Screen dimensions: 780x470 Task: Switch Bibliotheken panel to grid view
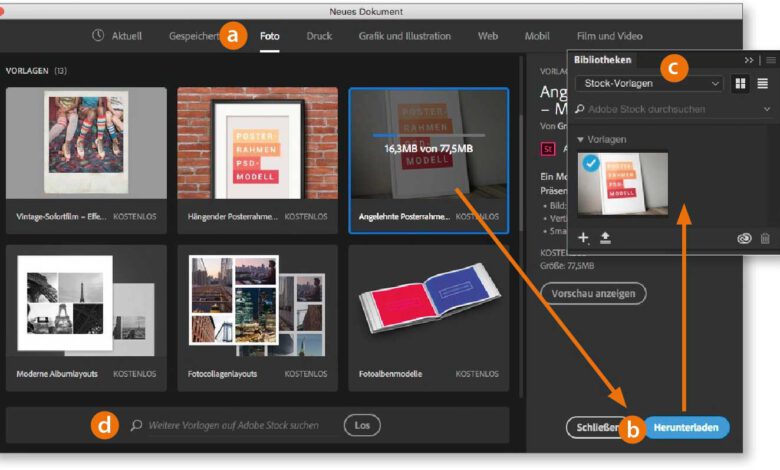740,84
